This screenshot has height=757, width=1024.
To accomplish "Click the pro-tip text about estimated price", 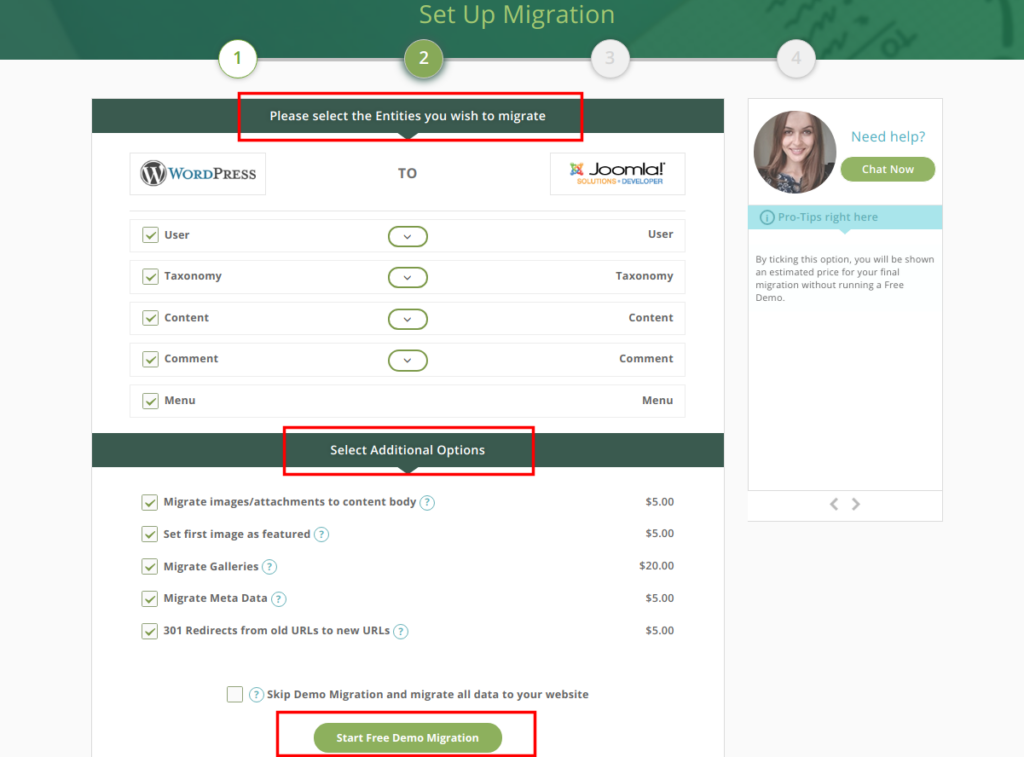I will click(844, 278).
